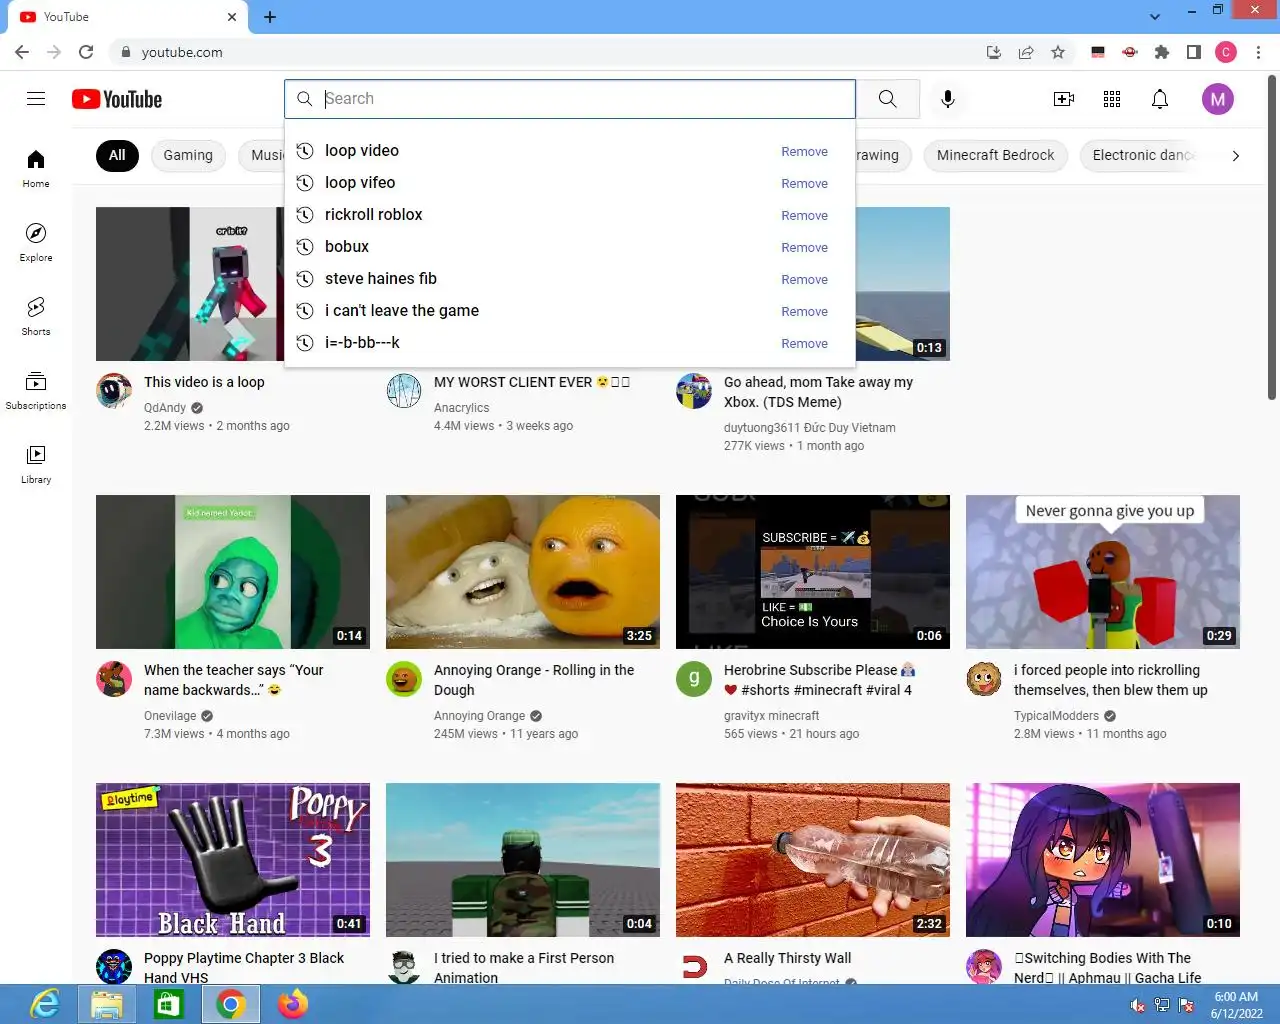Screen dimensions: 1280x1024
Task: Open a new Chrome tab
Action: pos(270,17)
